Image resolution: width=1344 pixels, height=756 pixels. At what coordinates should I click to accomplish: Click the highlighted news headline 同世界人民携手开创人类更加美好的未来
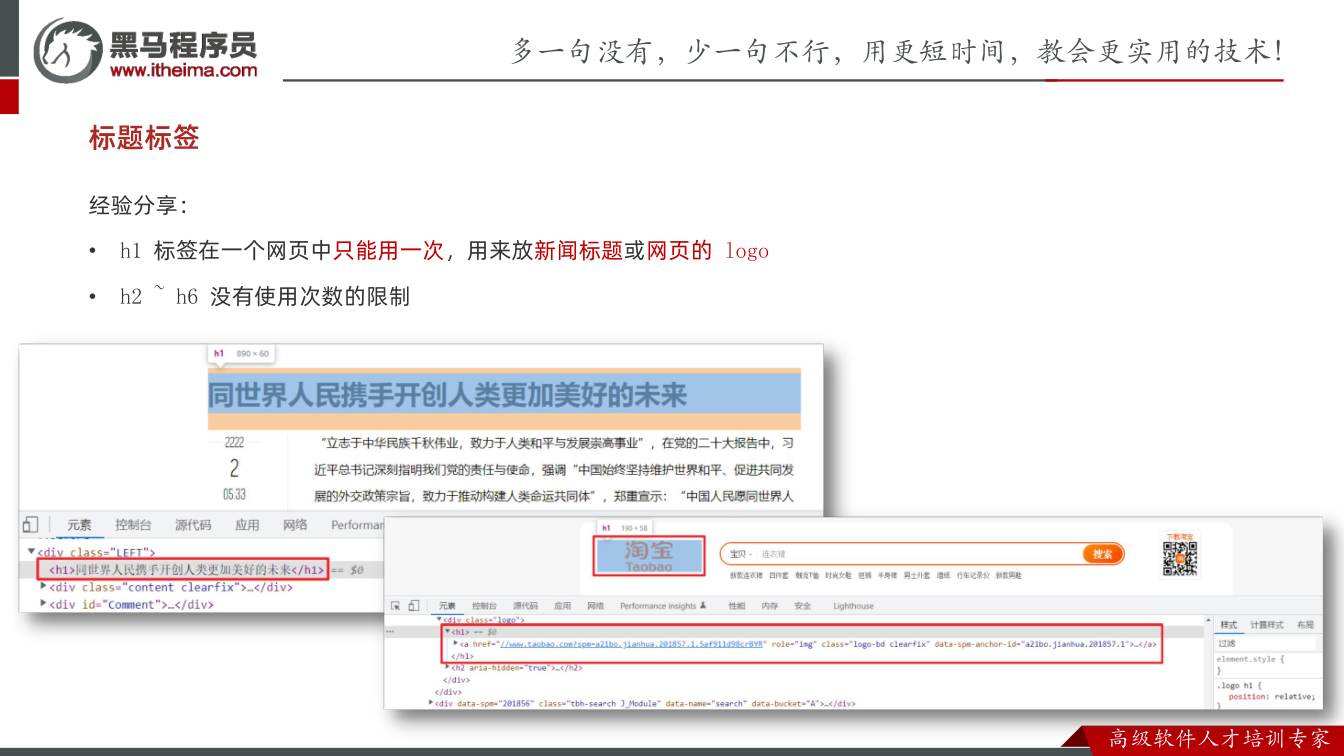pyautogui.click(x=447, y=395)
